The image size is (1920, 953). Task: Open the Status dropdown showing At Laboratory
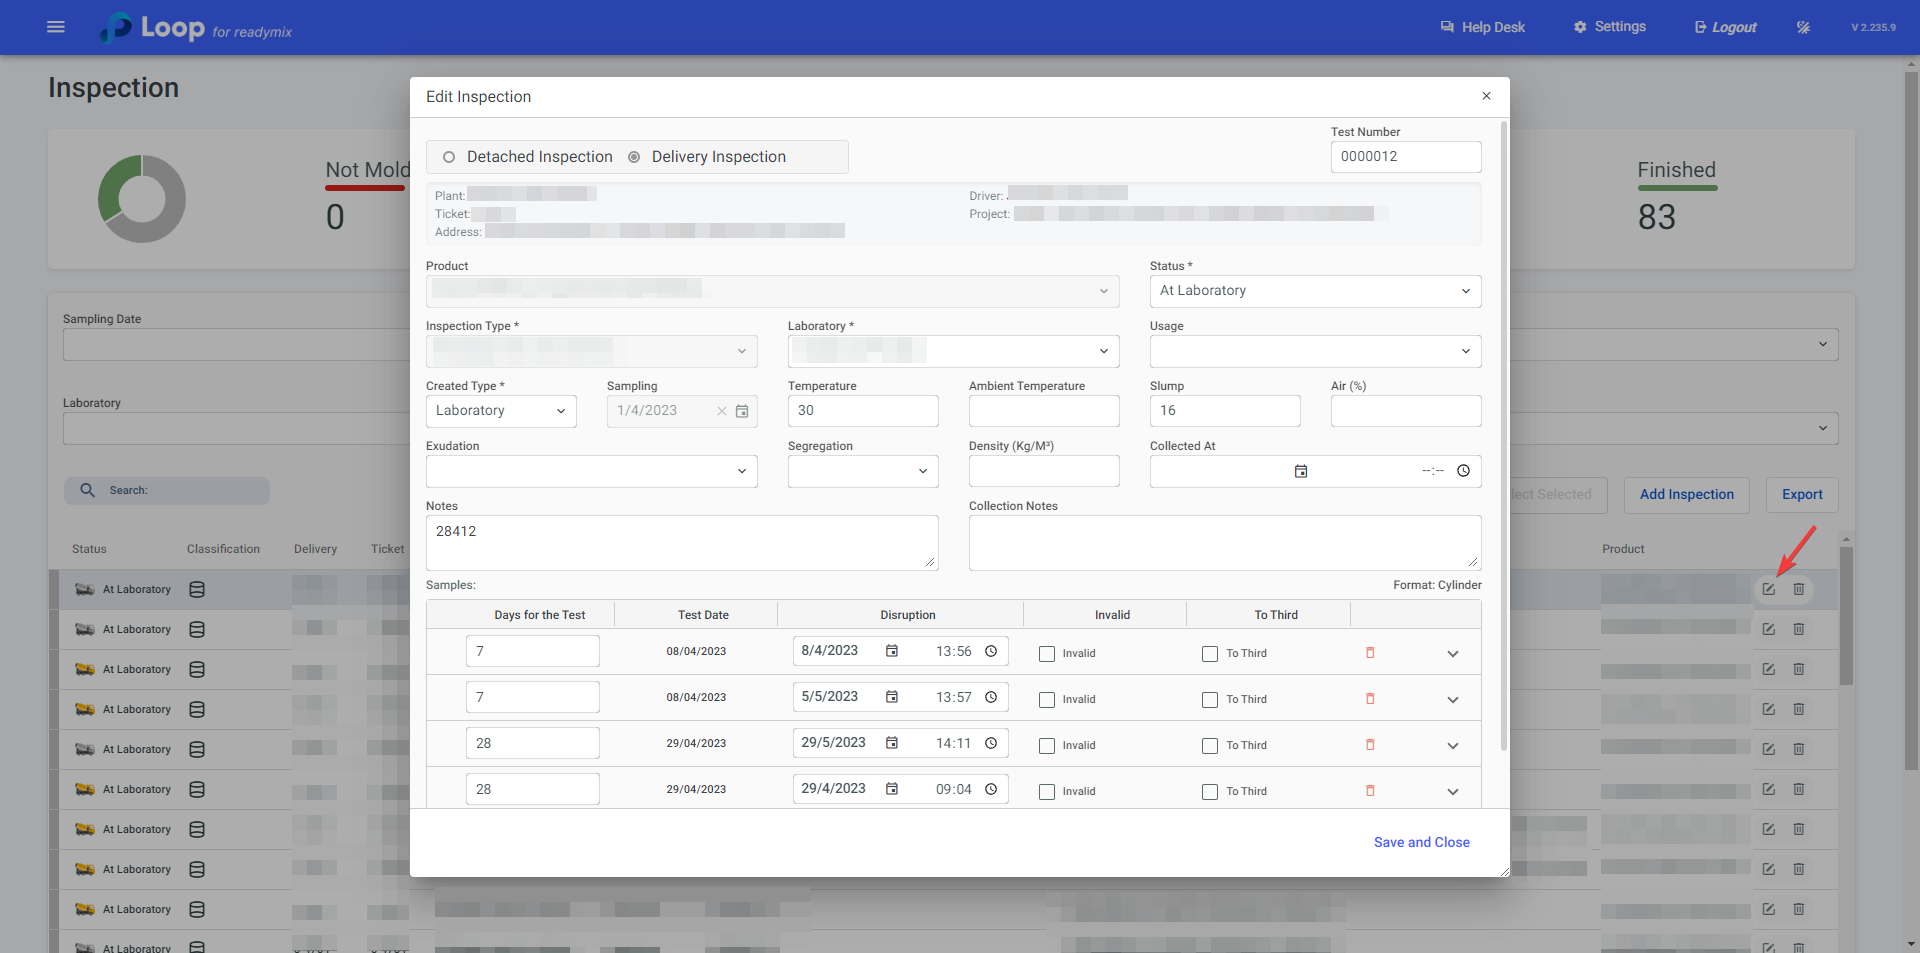[x=1315, y=291]
